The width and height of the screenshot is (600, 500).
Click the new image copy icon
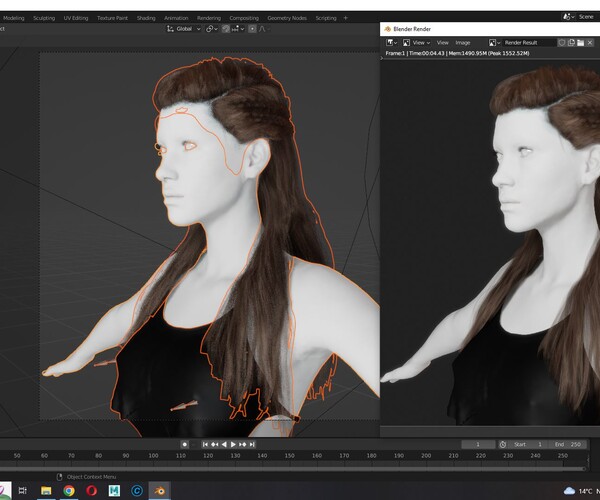pos(571,42)
